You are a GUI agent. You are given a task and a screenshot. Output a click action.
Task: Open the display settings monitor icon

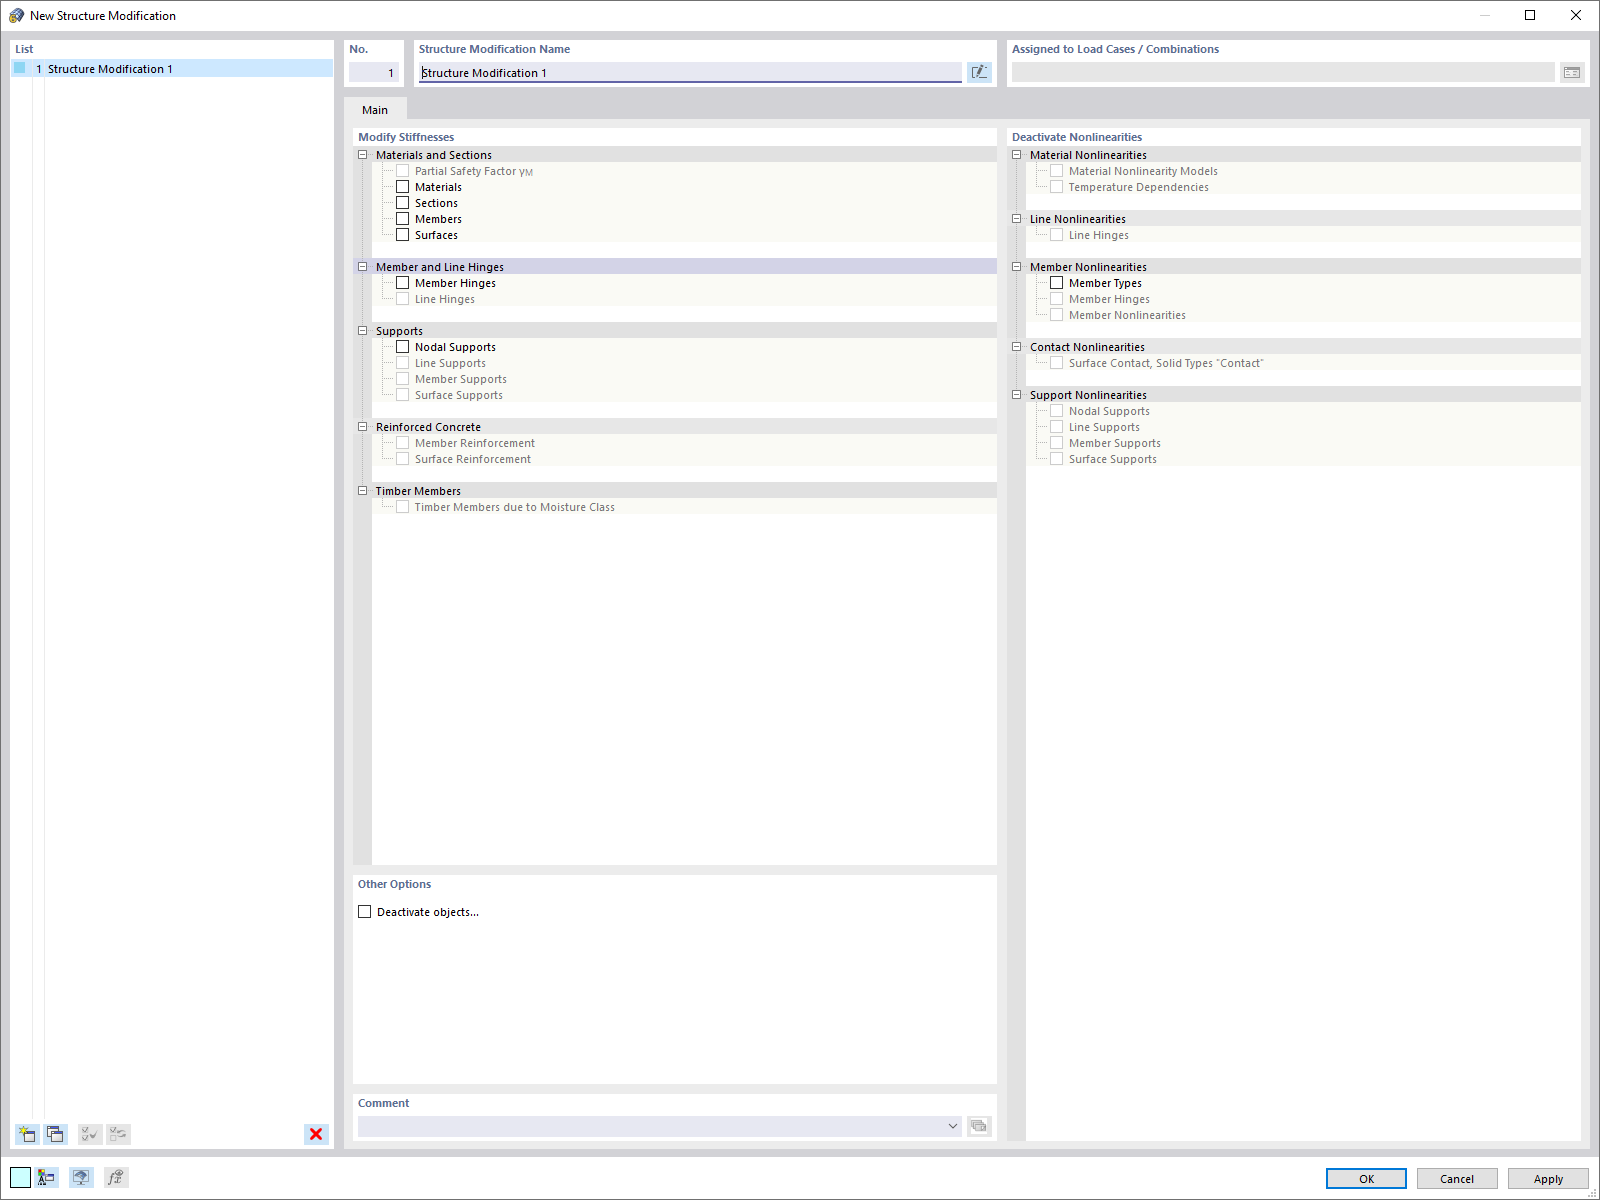(80, 1177)
